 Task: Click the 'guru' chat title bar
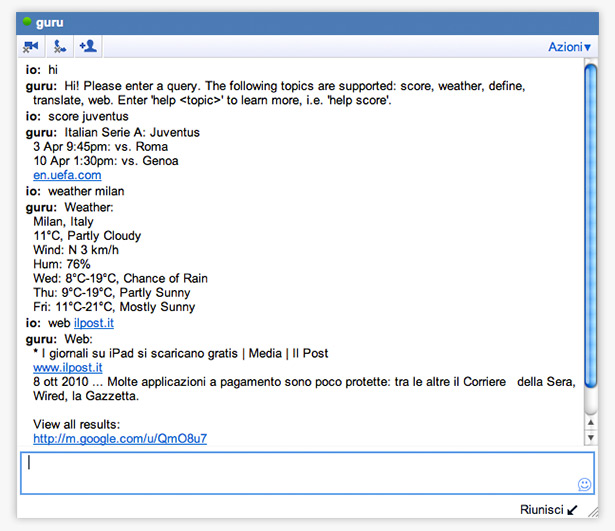[300, 21]
